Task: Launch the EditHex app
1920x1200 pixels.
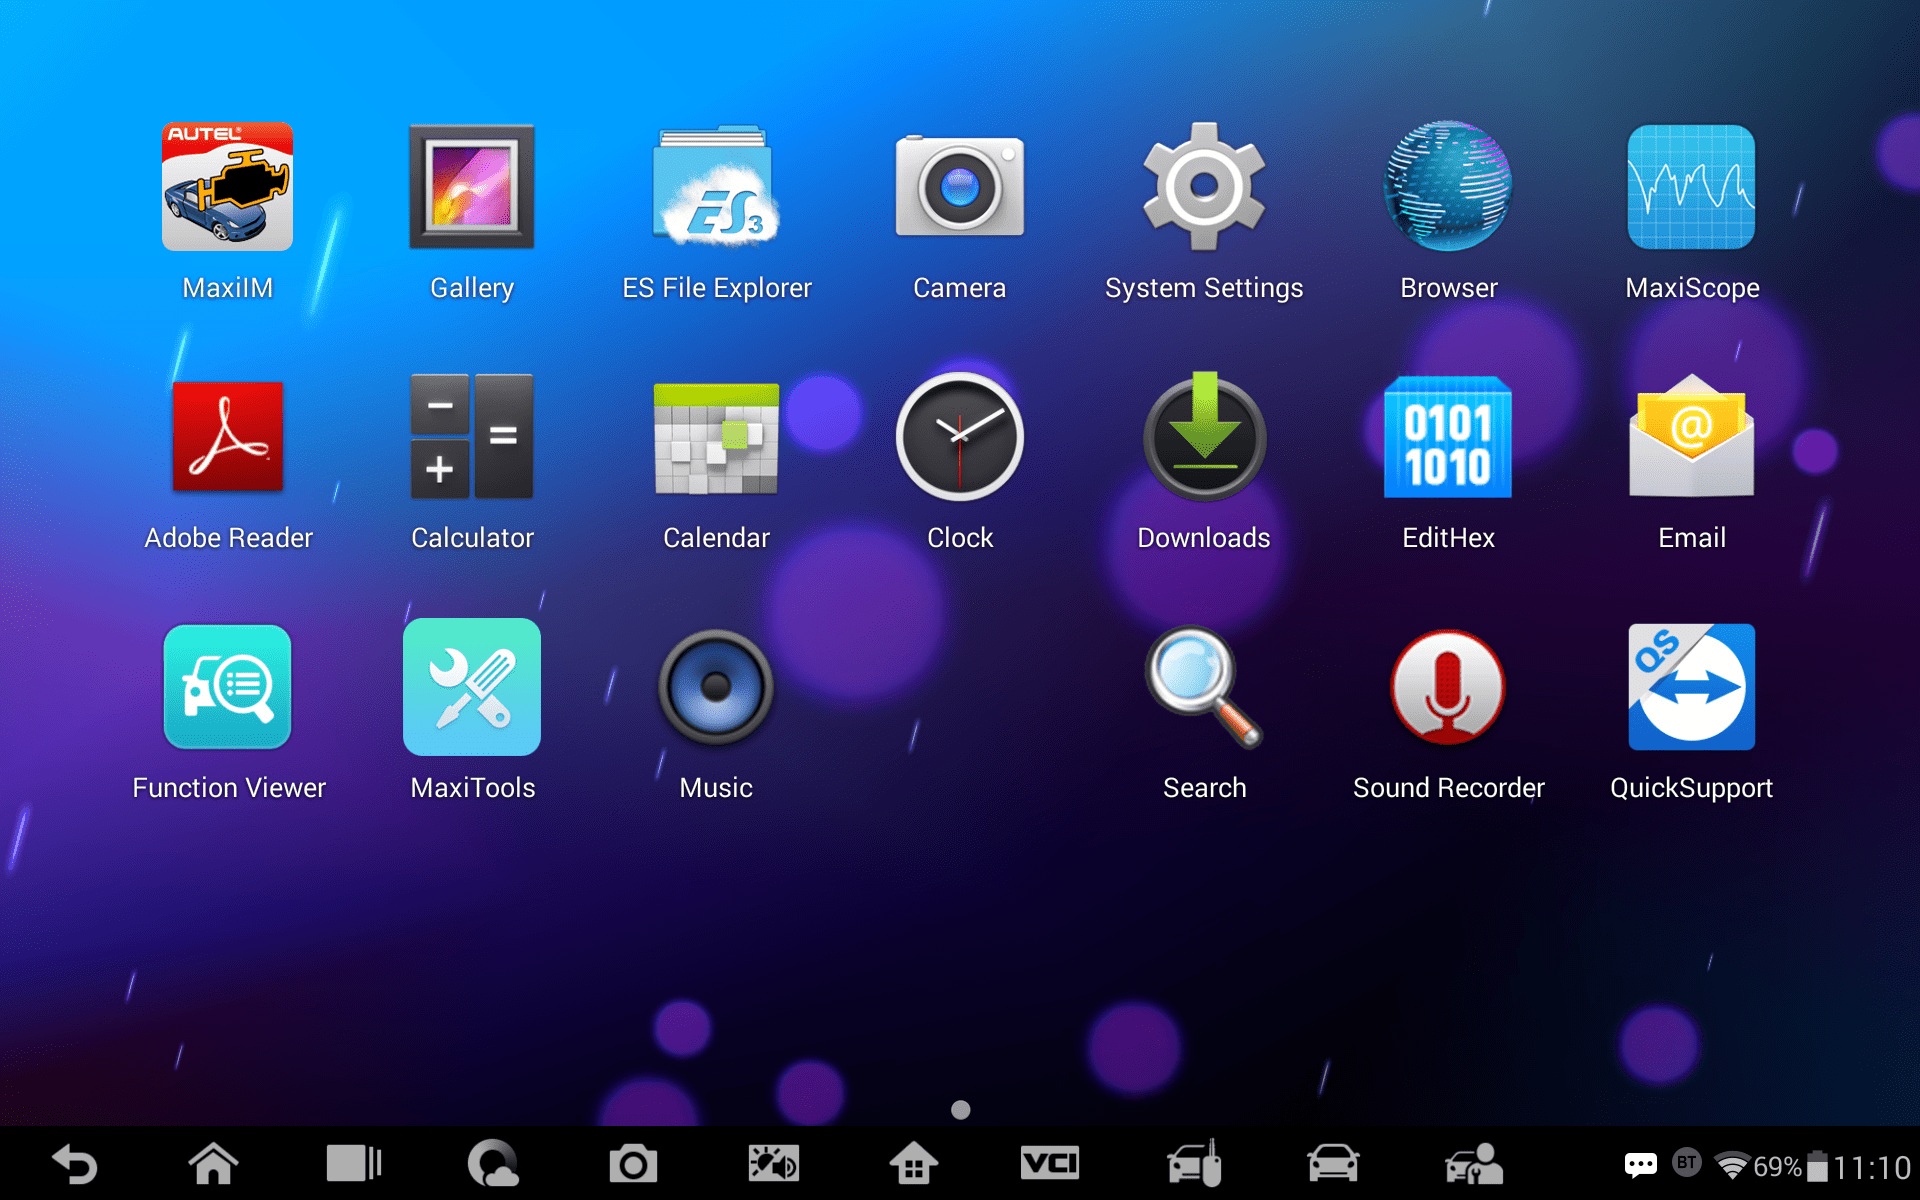Action: pyautogui.click(x=1448, y=437)
